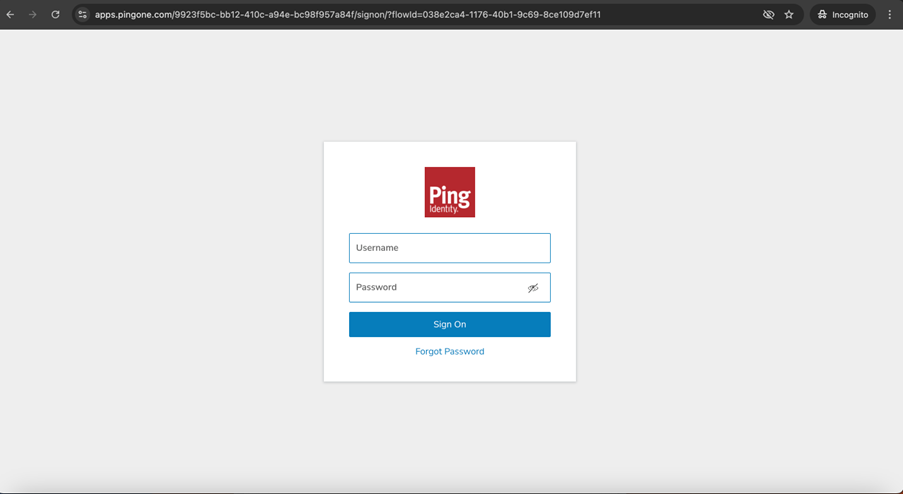Screen dimensions: 903x494
Task: Open the Forgot Password link
Action: 449,352
